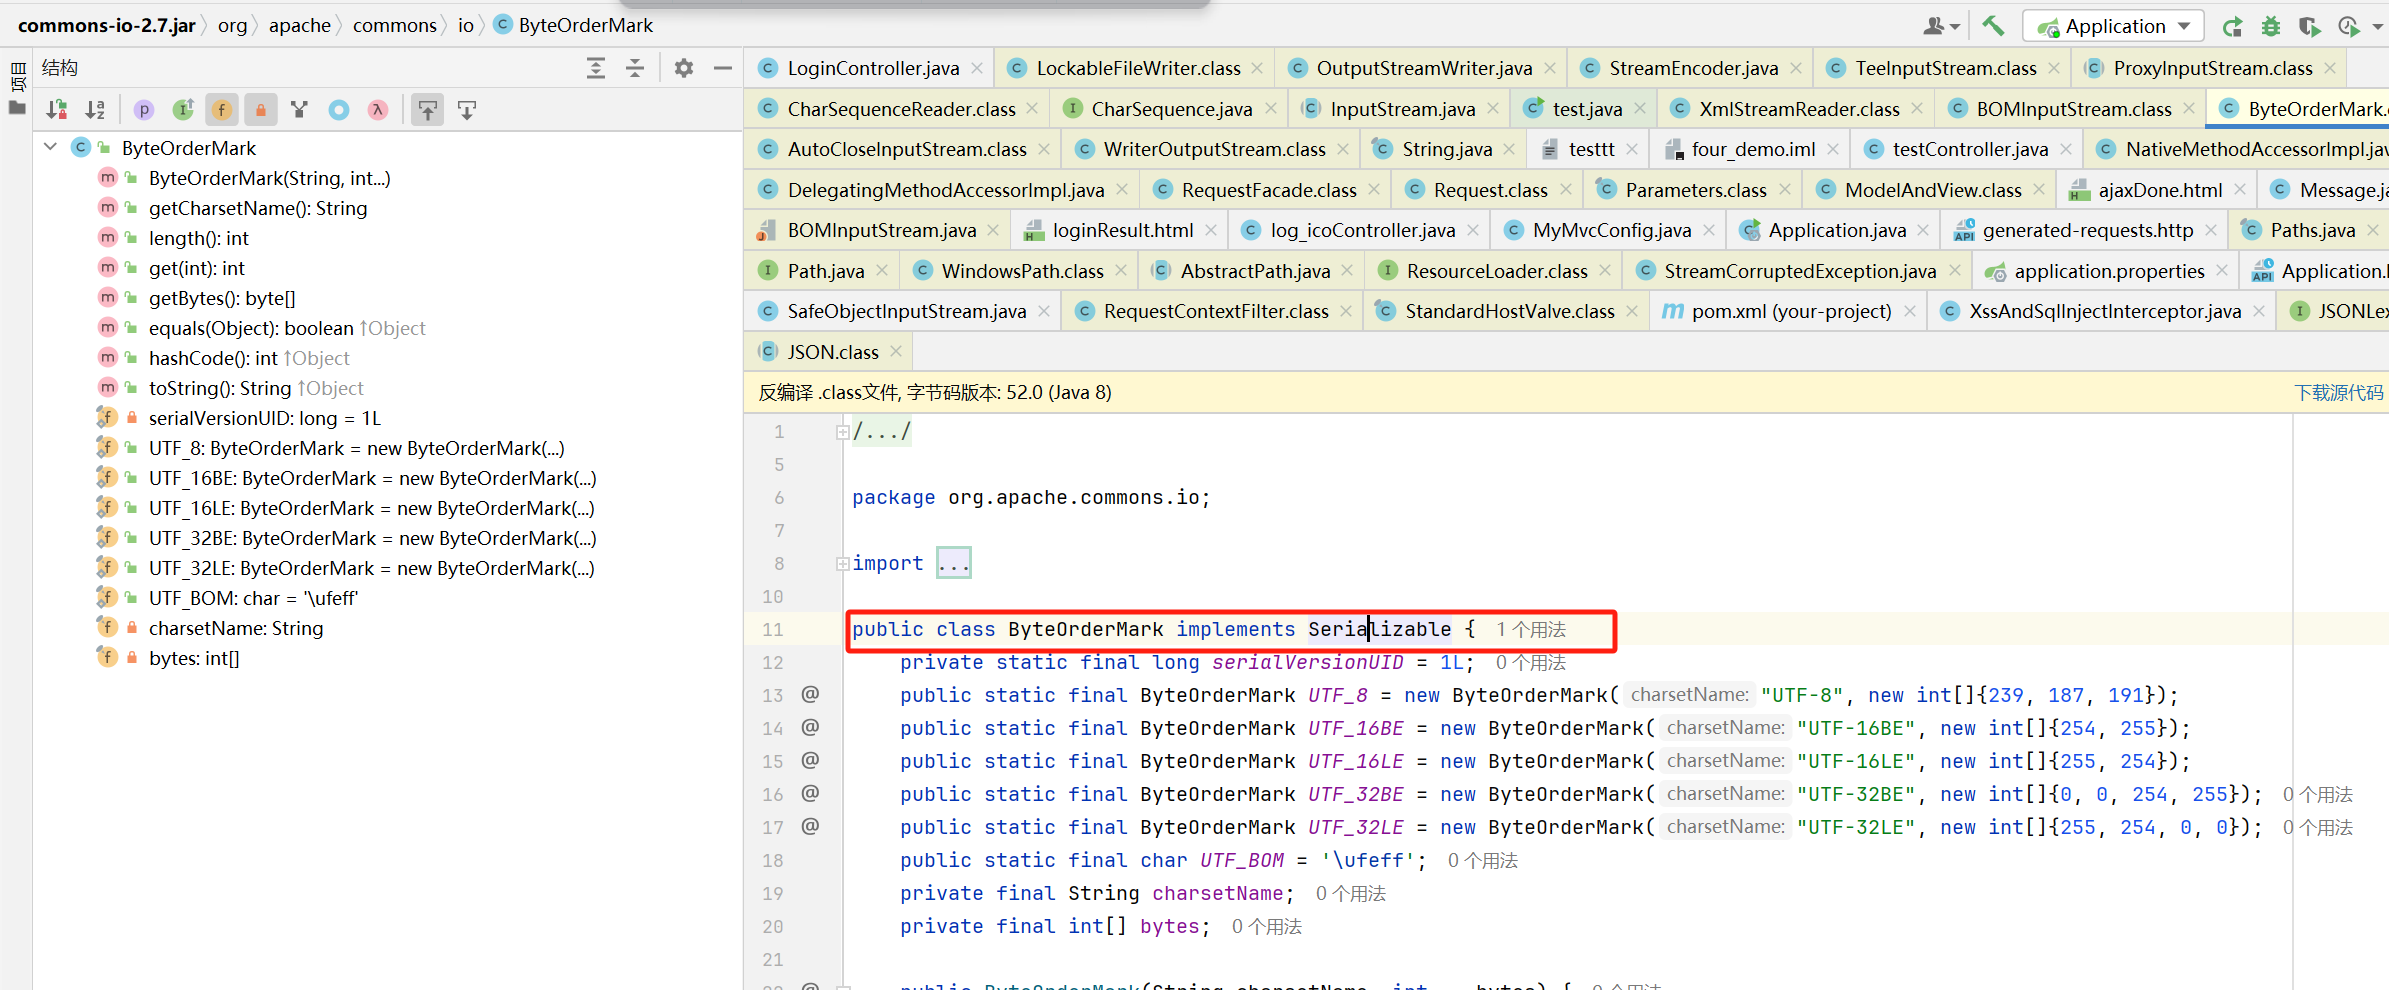Toggle Sort Alphabetically in structure toolbar
This screenshot has width=2389, height=990.
(x=95, y=110)
